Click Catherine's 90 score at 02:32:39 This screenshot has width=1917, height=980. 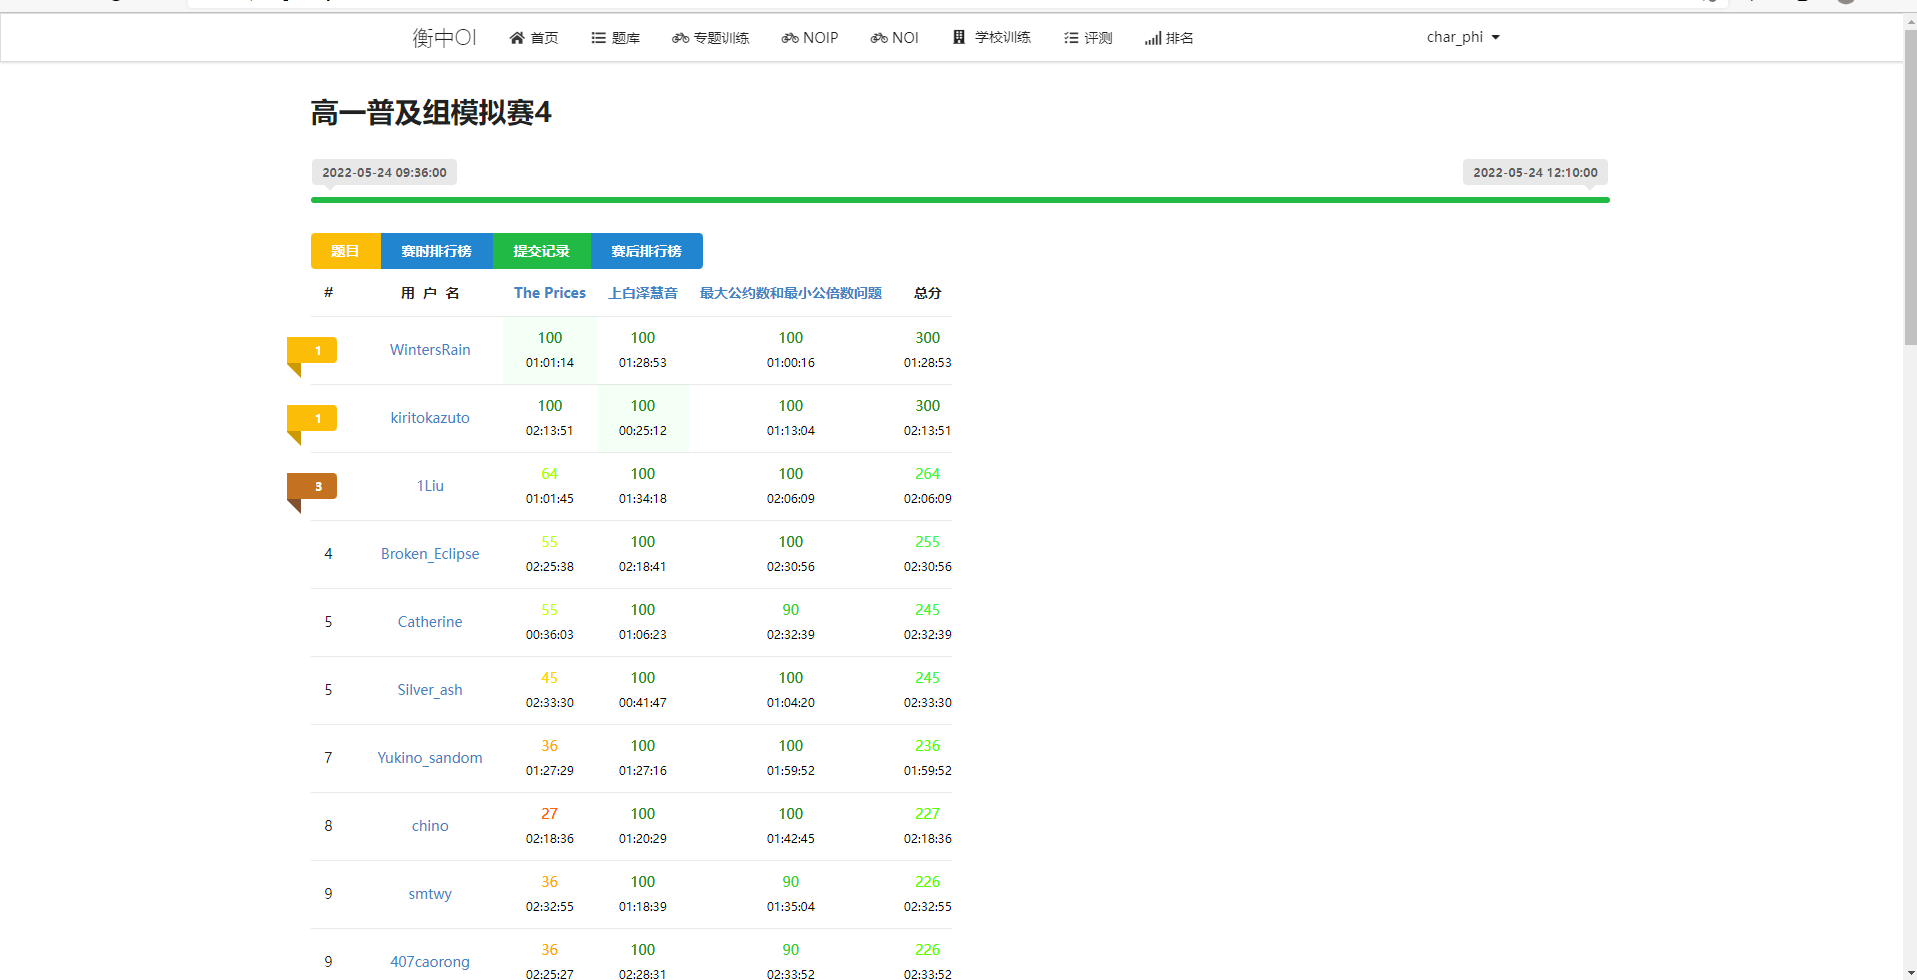pos(791,610)
